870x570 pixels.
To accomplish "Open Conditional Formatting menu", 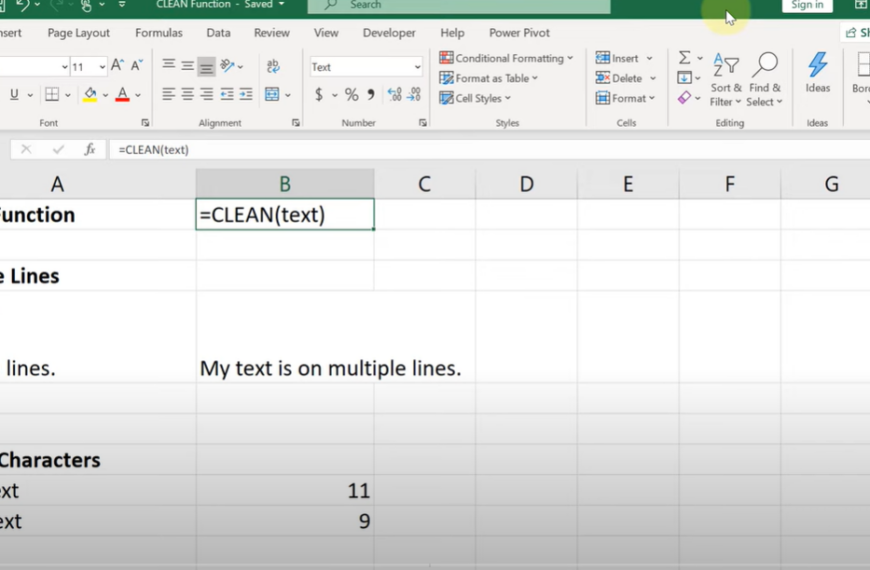I will (506, 58).
